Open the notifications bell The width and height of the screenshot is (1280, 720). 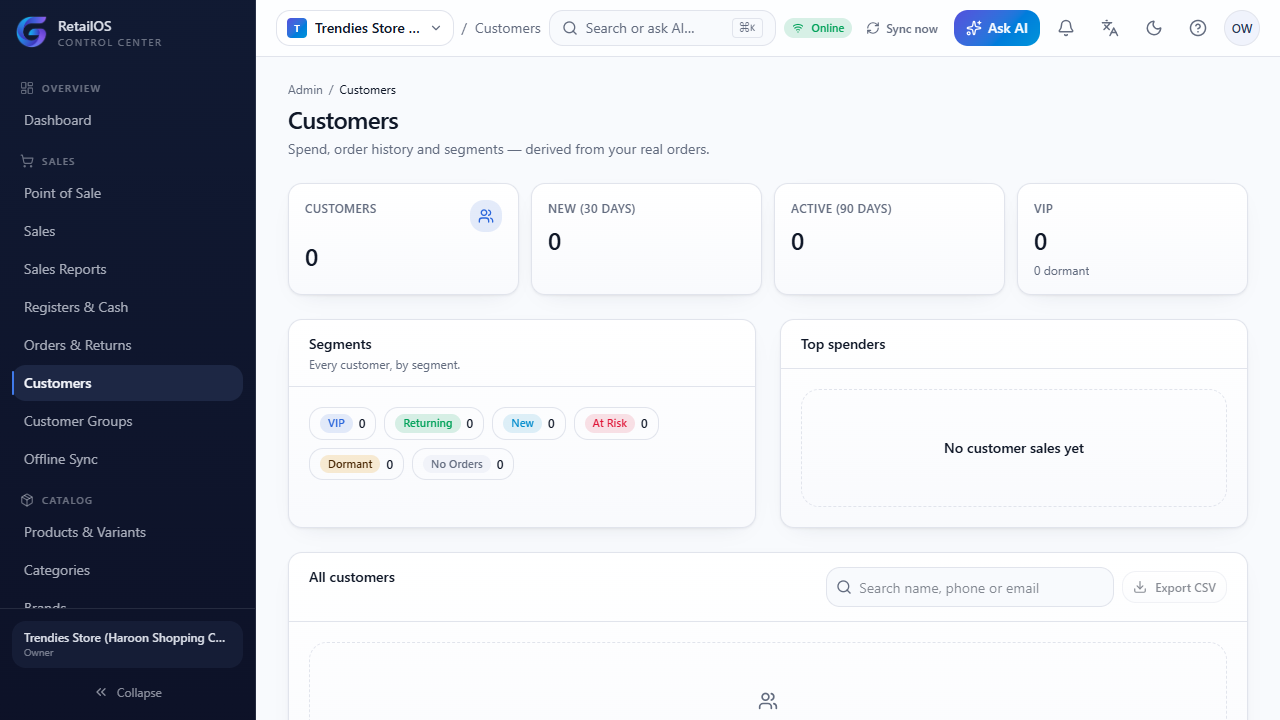[x=1066, y=28]
